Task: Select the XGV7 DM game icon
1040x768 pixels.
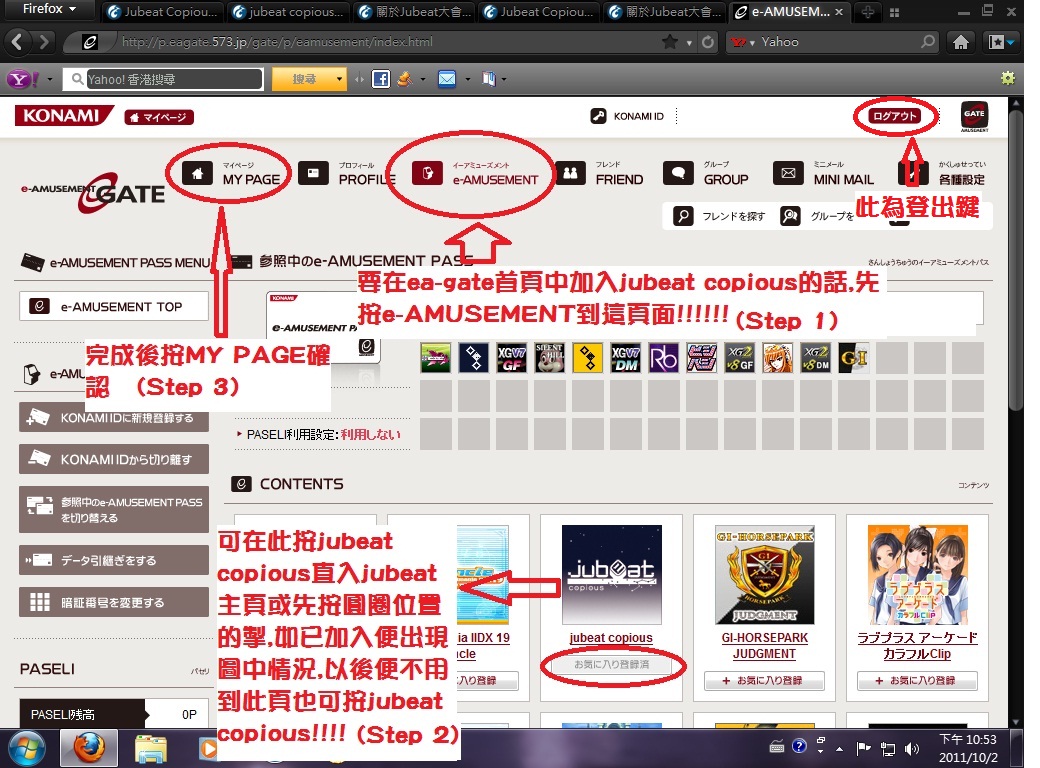Action: [625, 358]
